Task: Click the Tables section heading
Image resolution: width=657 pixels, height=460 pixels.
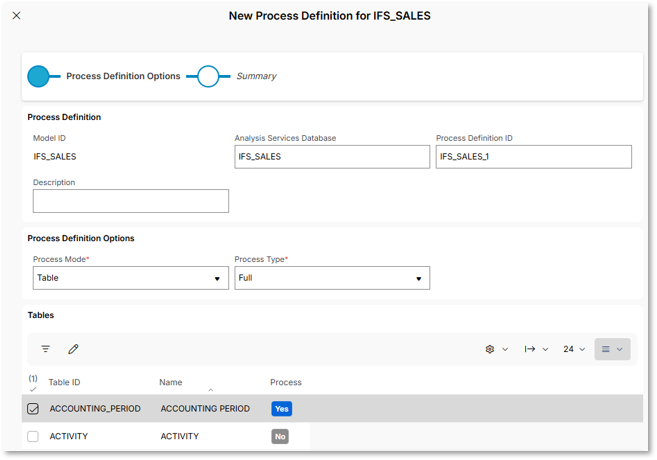Action: (41, 315)
